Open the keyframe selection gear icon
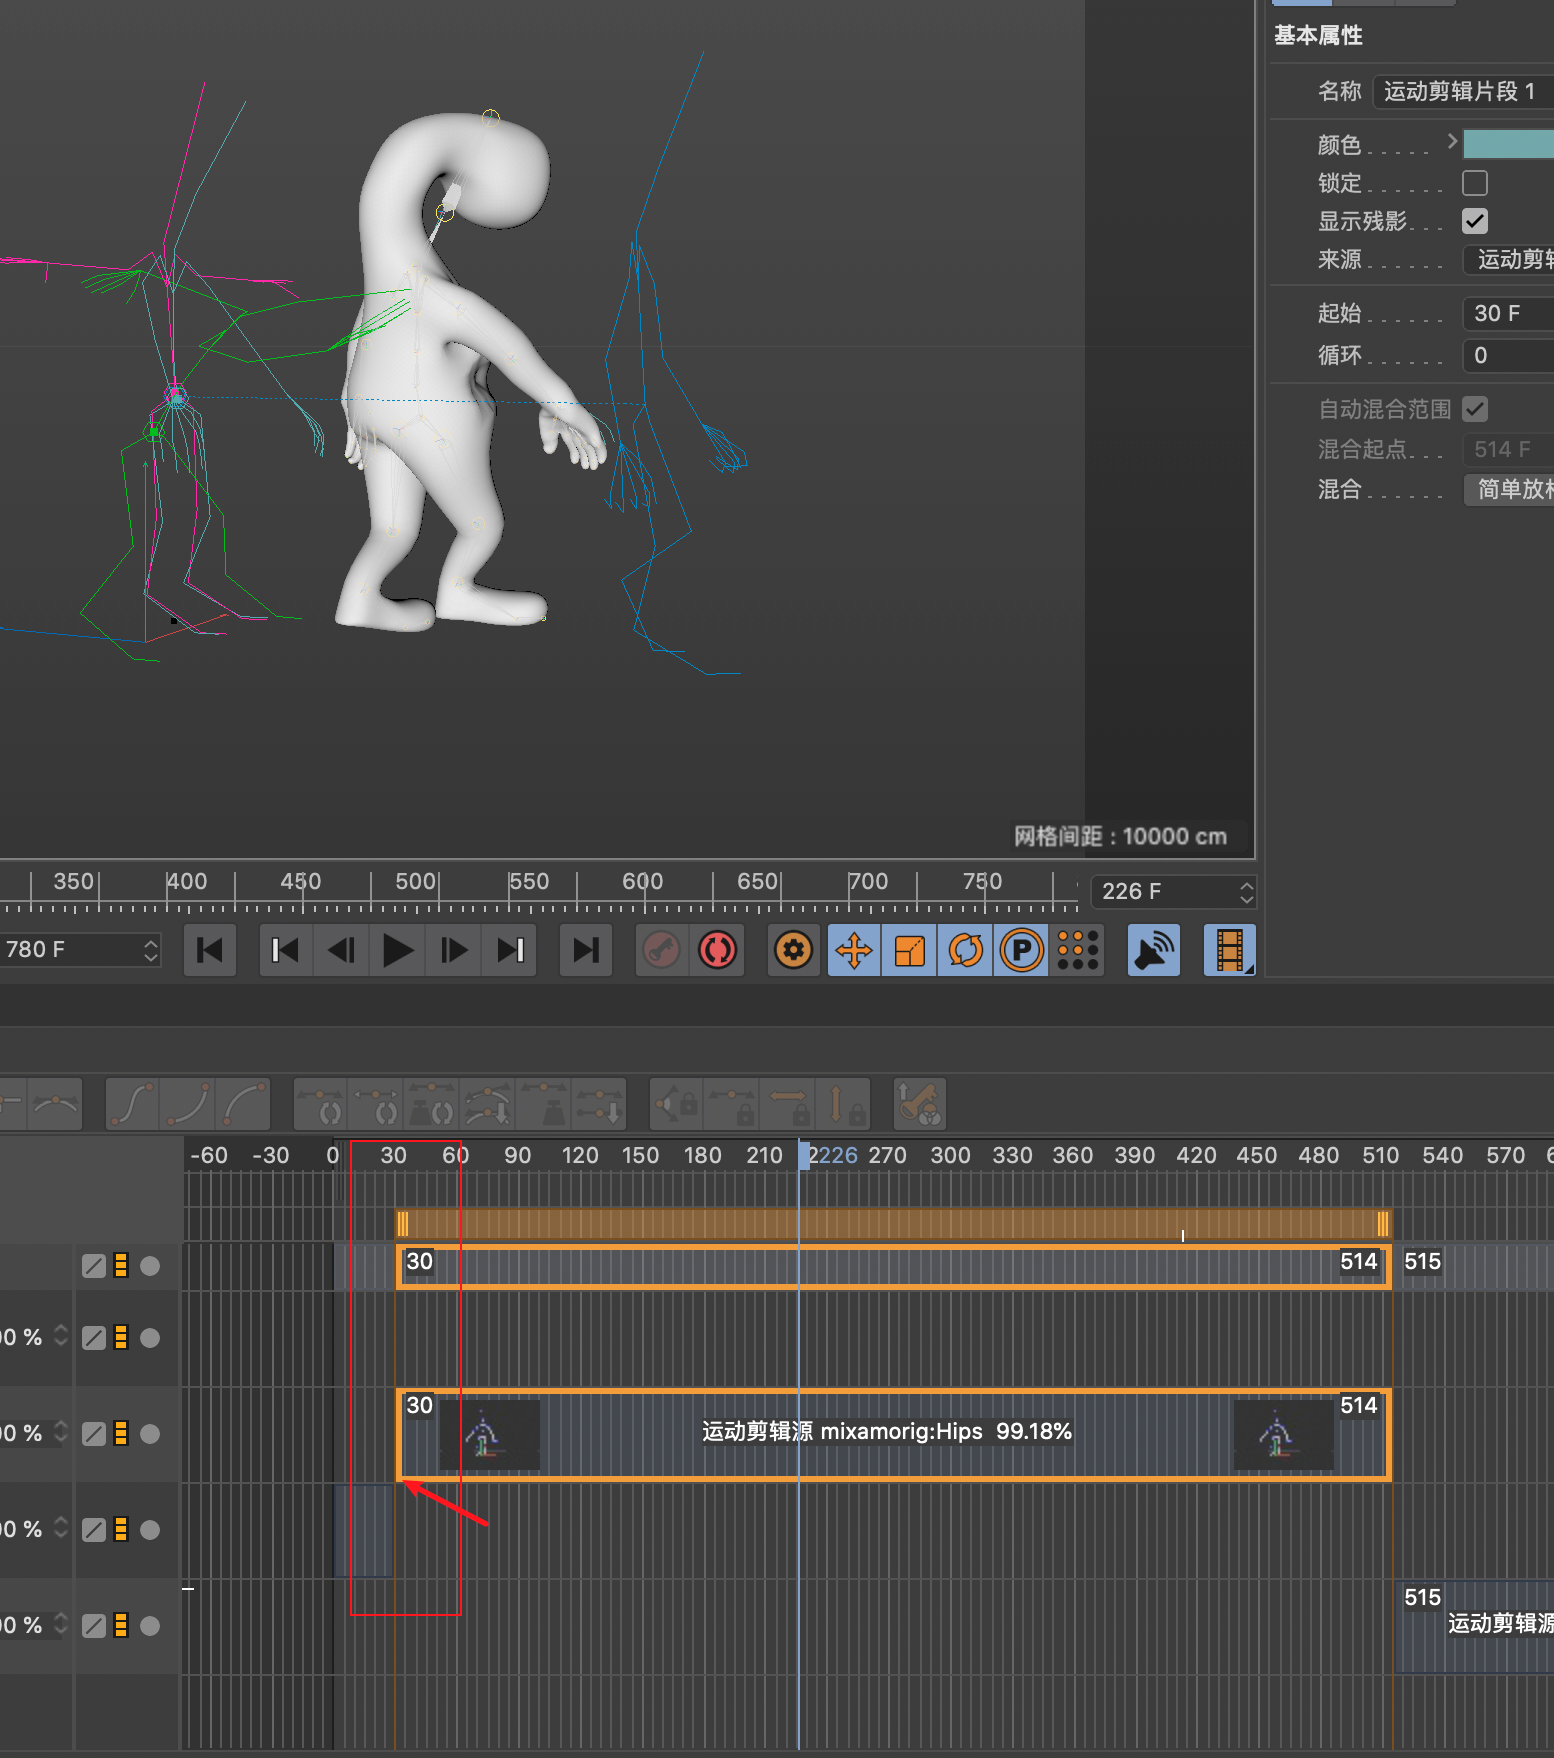Viewport: 1554px width, 1758px height. pos(794,950)
